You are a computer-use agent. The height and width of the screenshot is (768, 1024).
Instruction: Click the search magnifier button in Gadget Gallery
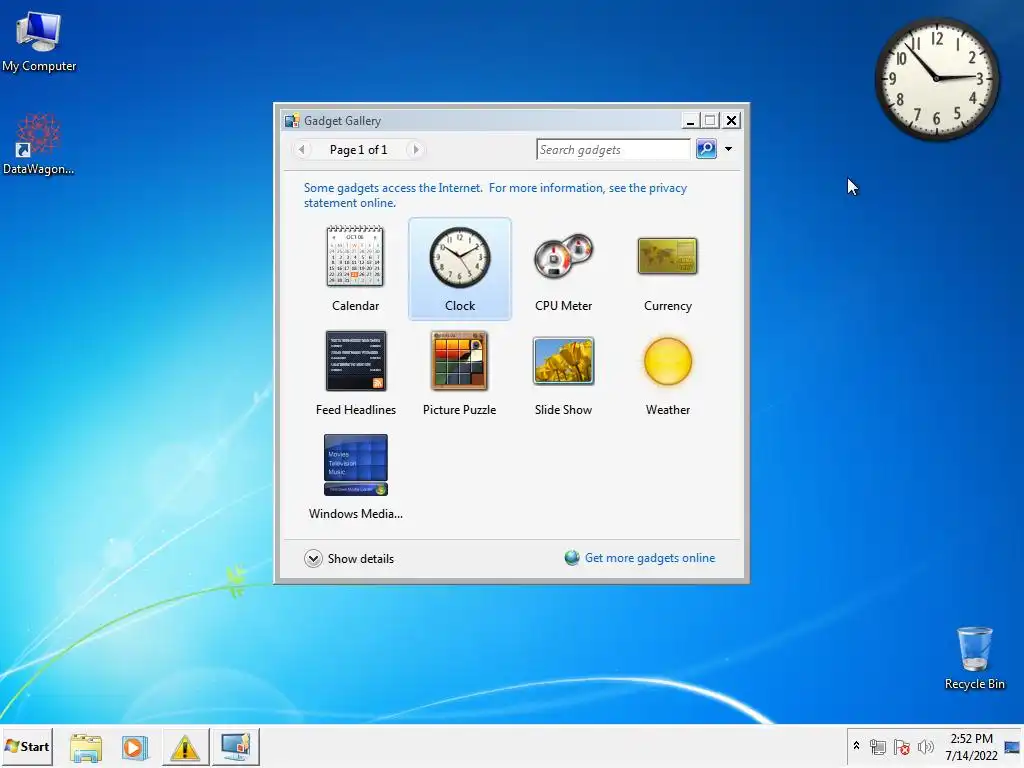(x=706, y=149)
